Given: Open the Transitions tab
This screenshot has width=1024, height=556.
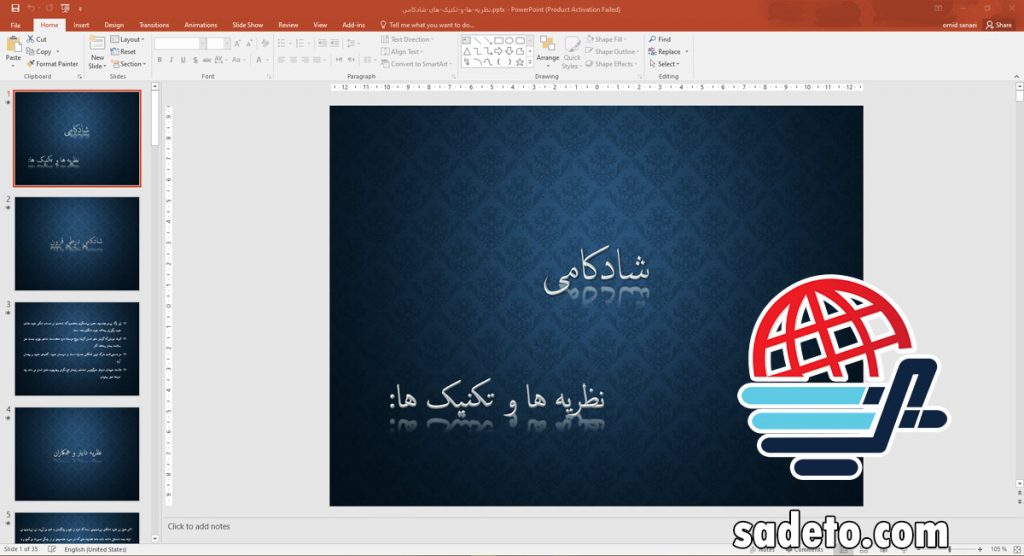Looking at the screenshot, I should tap(154, 25).
